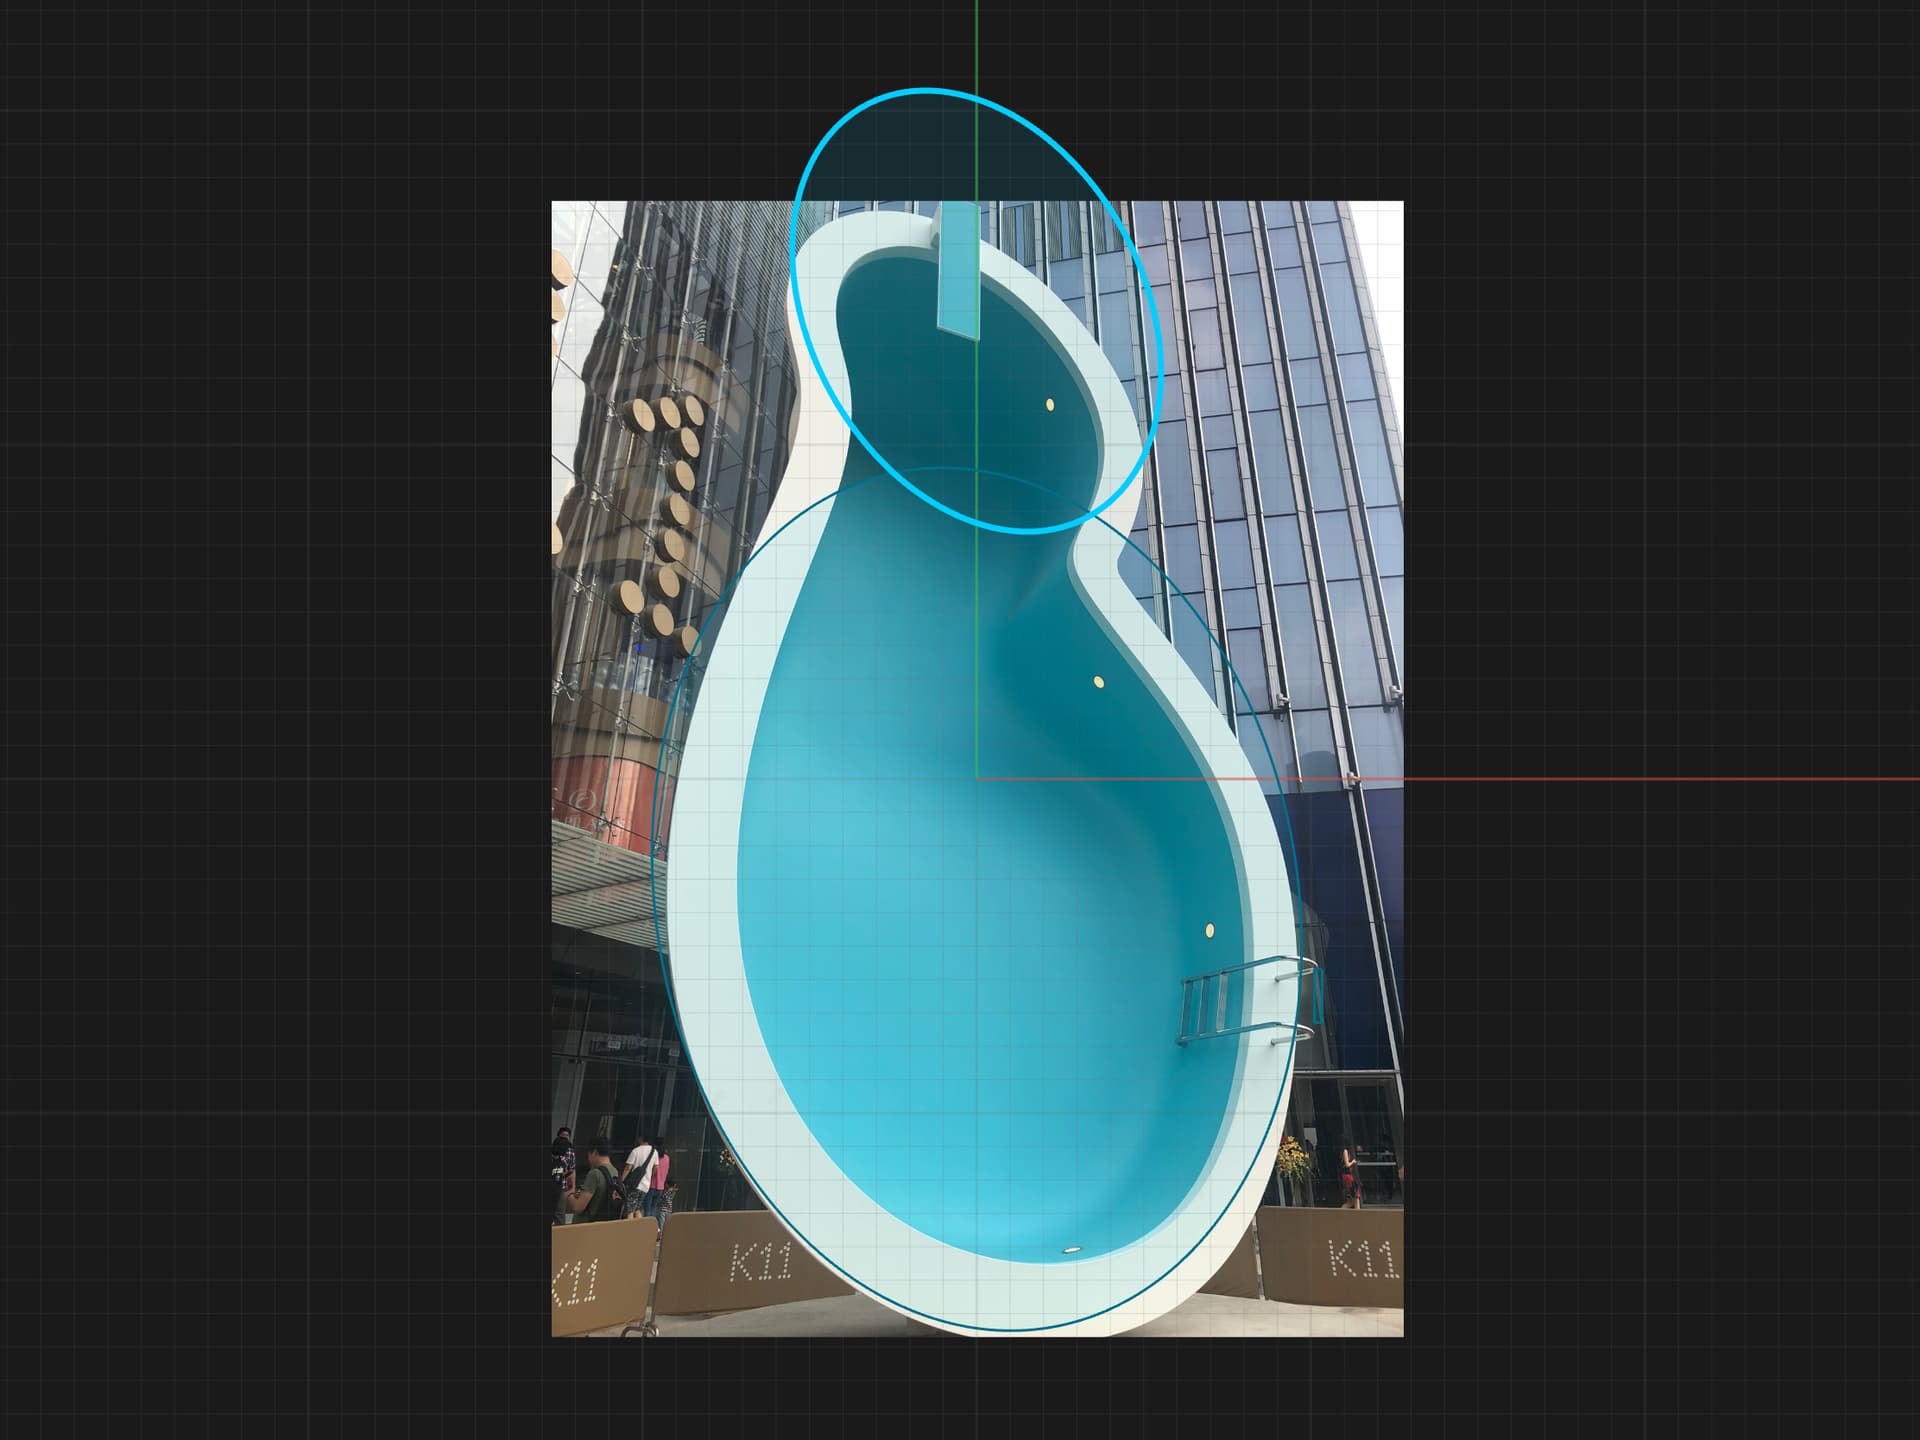Click the diving board at the pool top
The height and width of the screenshot is (1440, 1920).
959,268
